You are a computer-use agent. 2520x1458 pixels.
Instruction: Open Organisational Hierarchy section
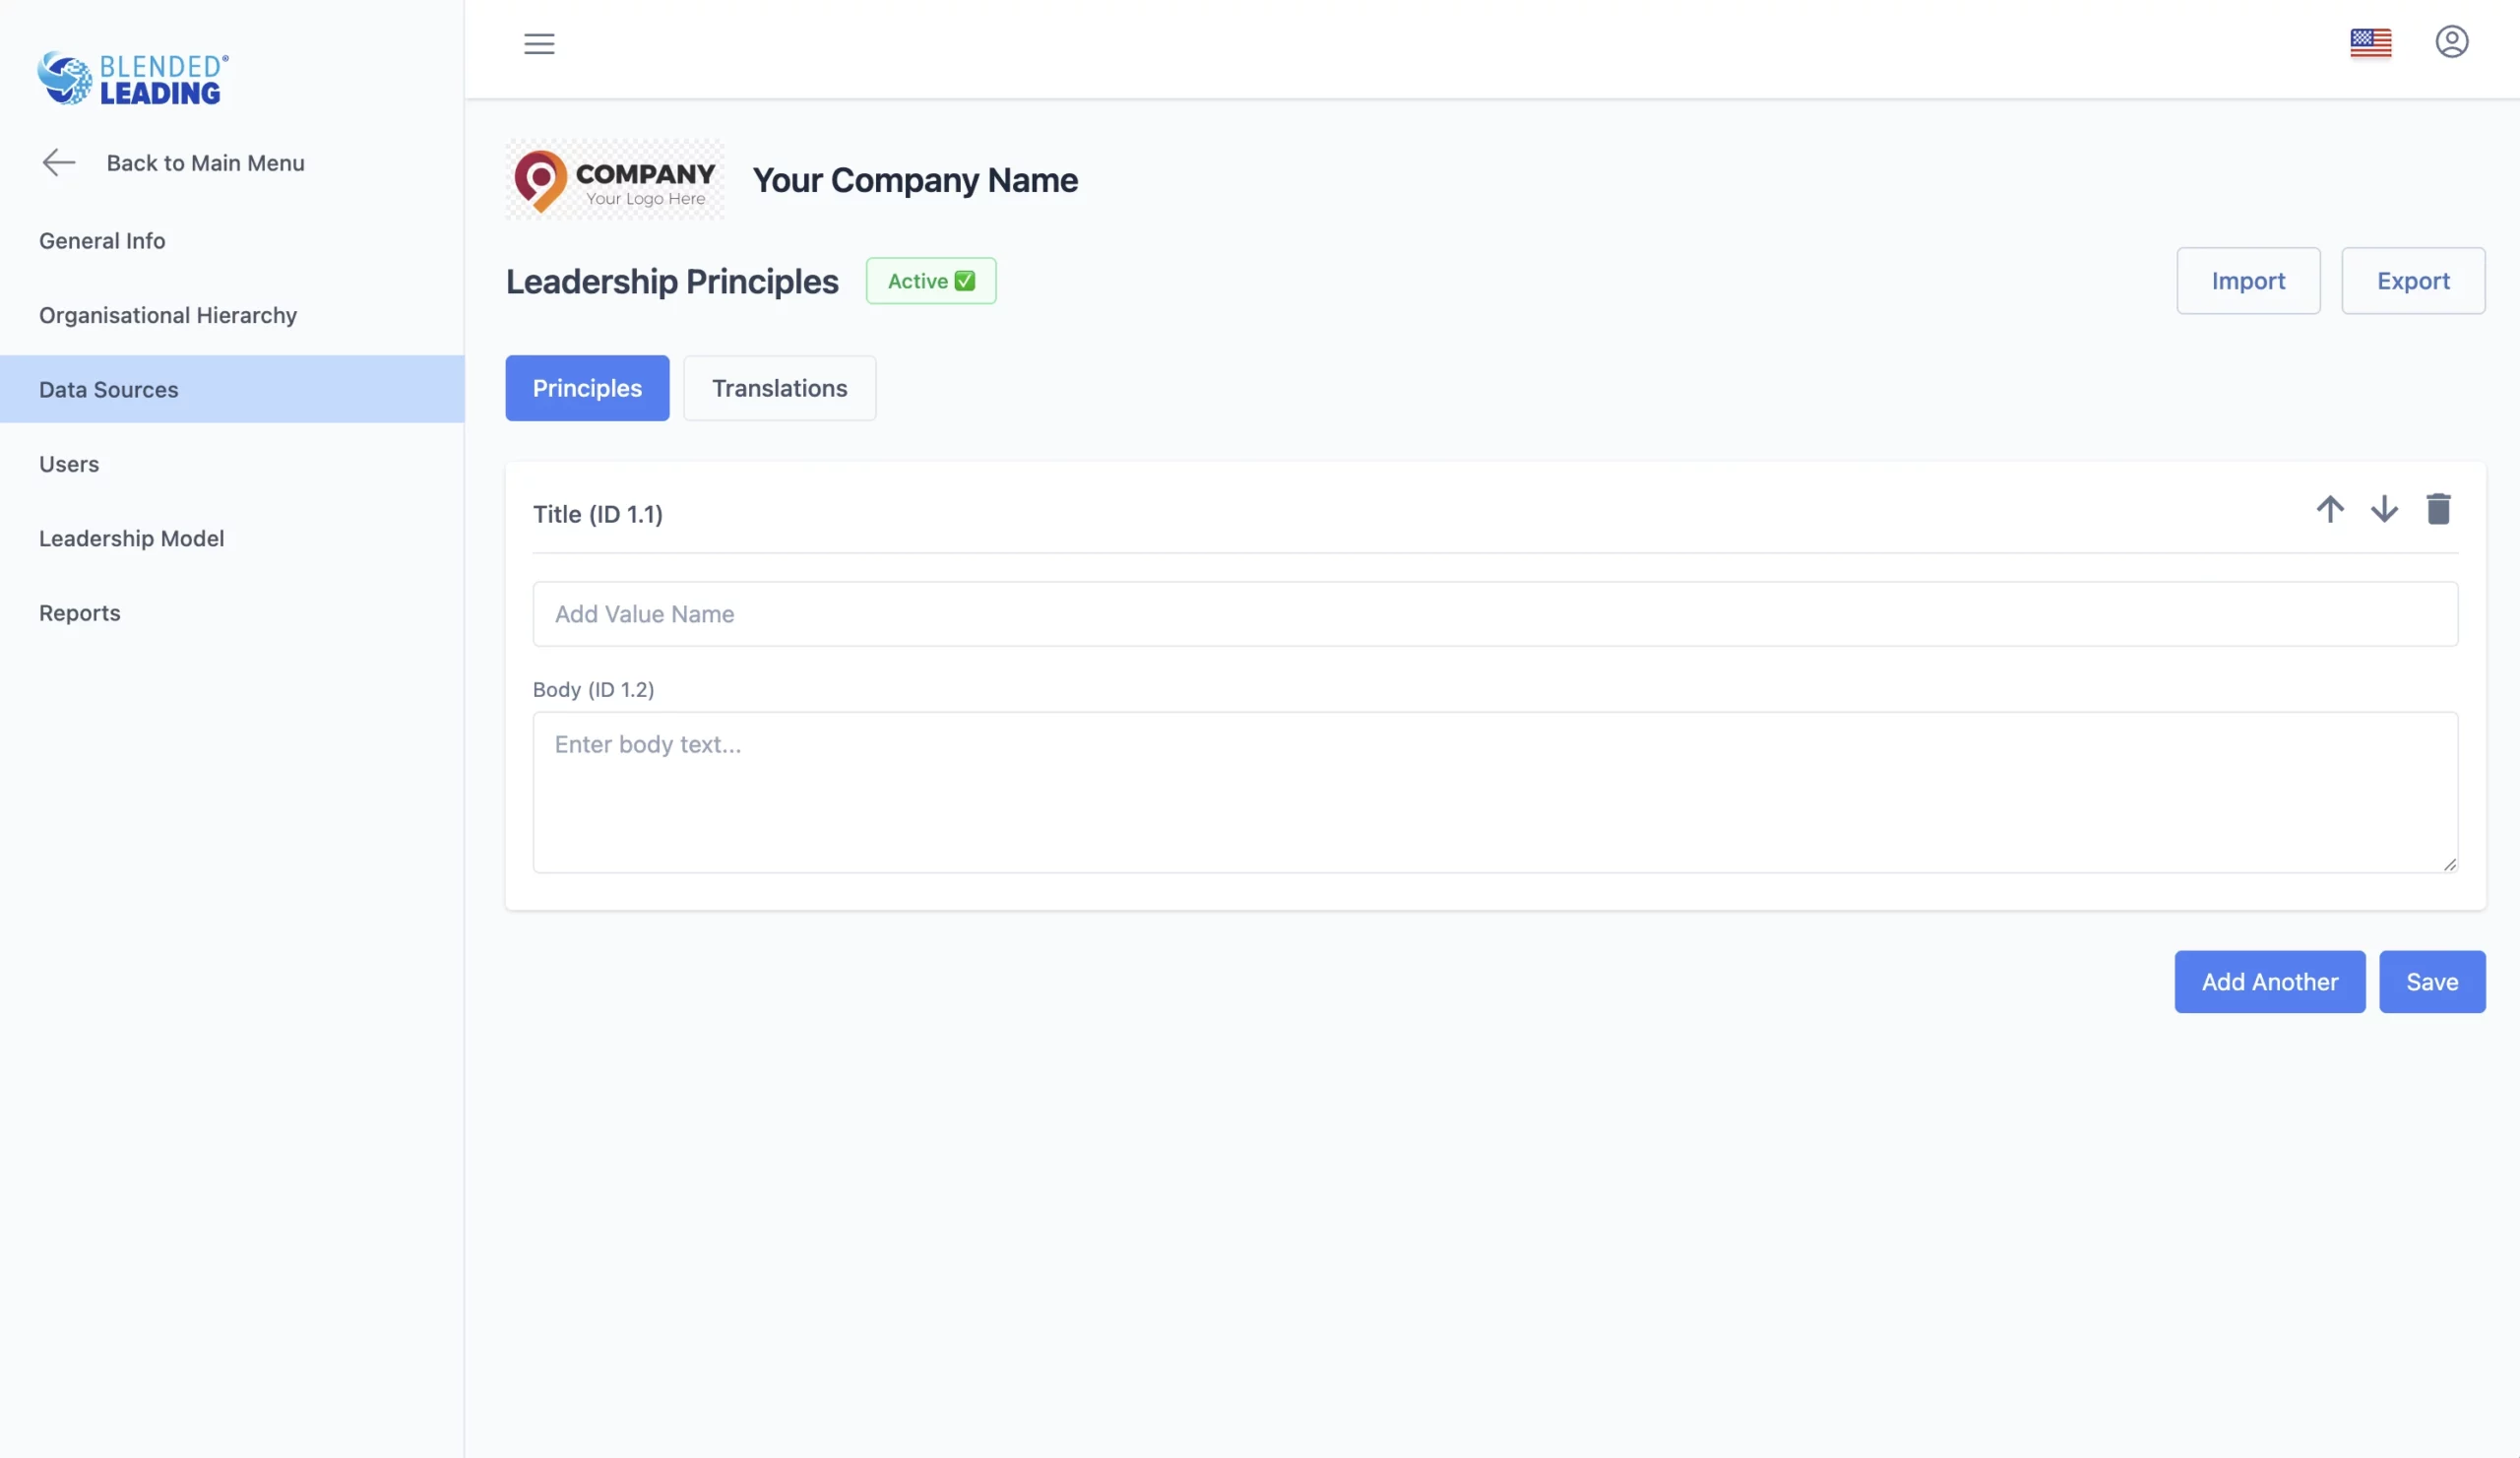pos(168,315)
